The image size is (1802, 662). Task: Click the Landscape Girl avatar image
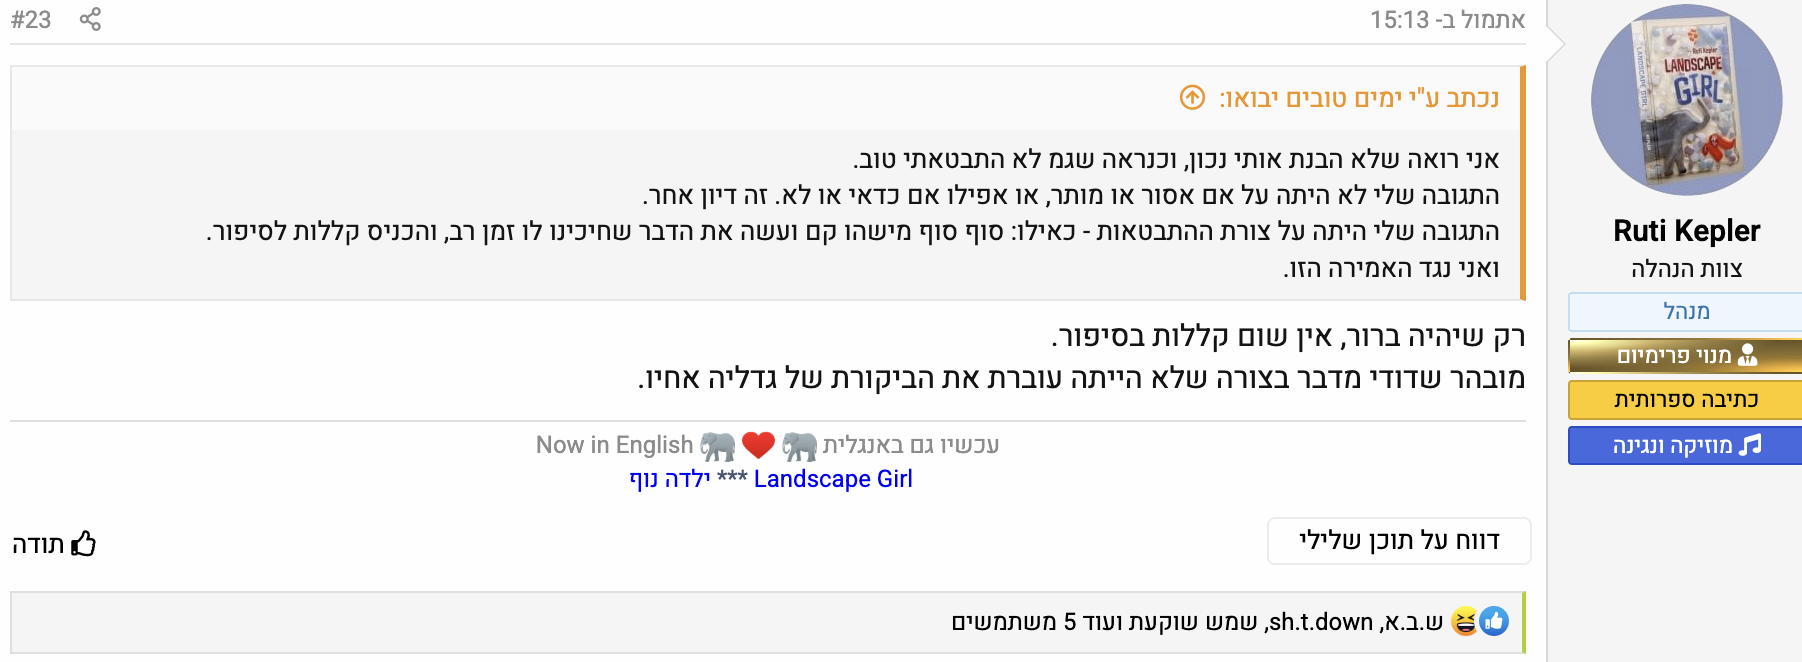[x=1686, y=100]
